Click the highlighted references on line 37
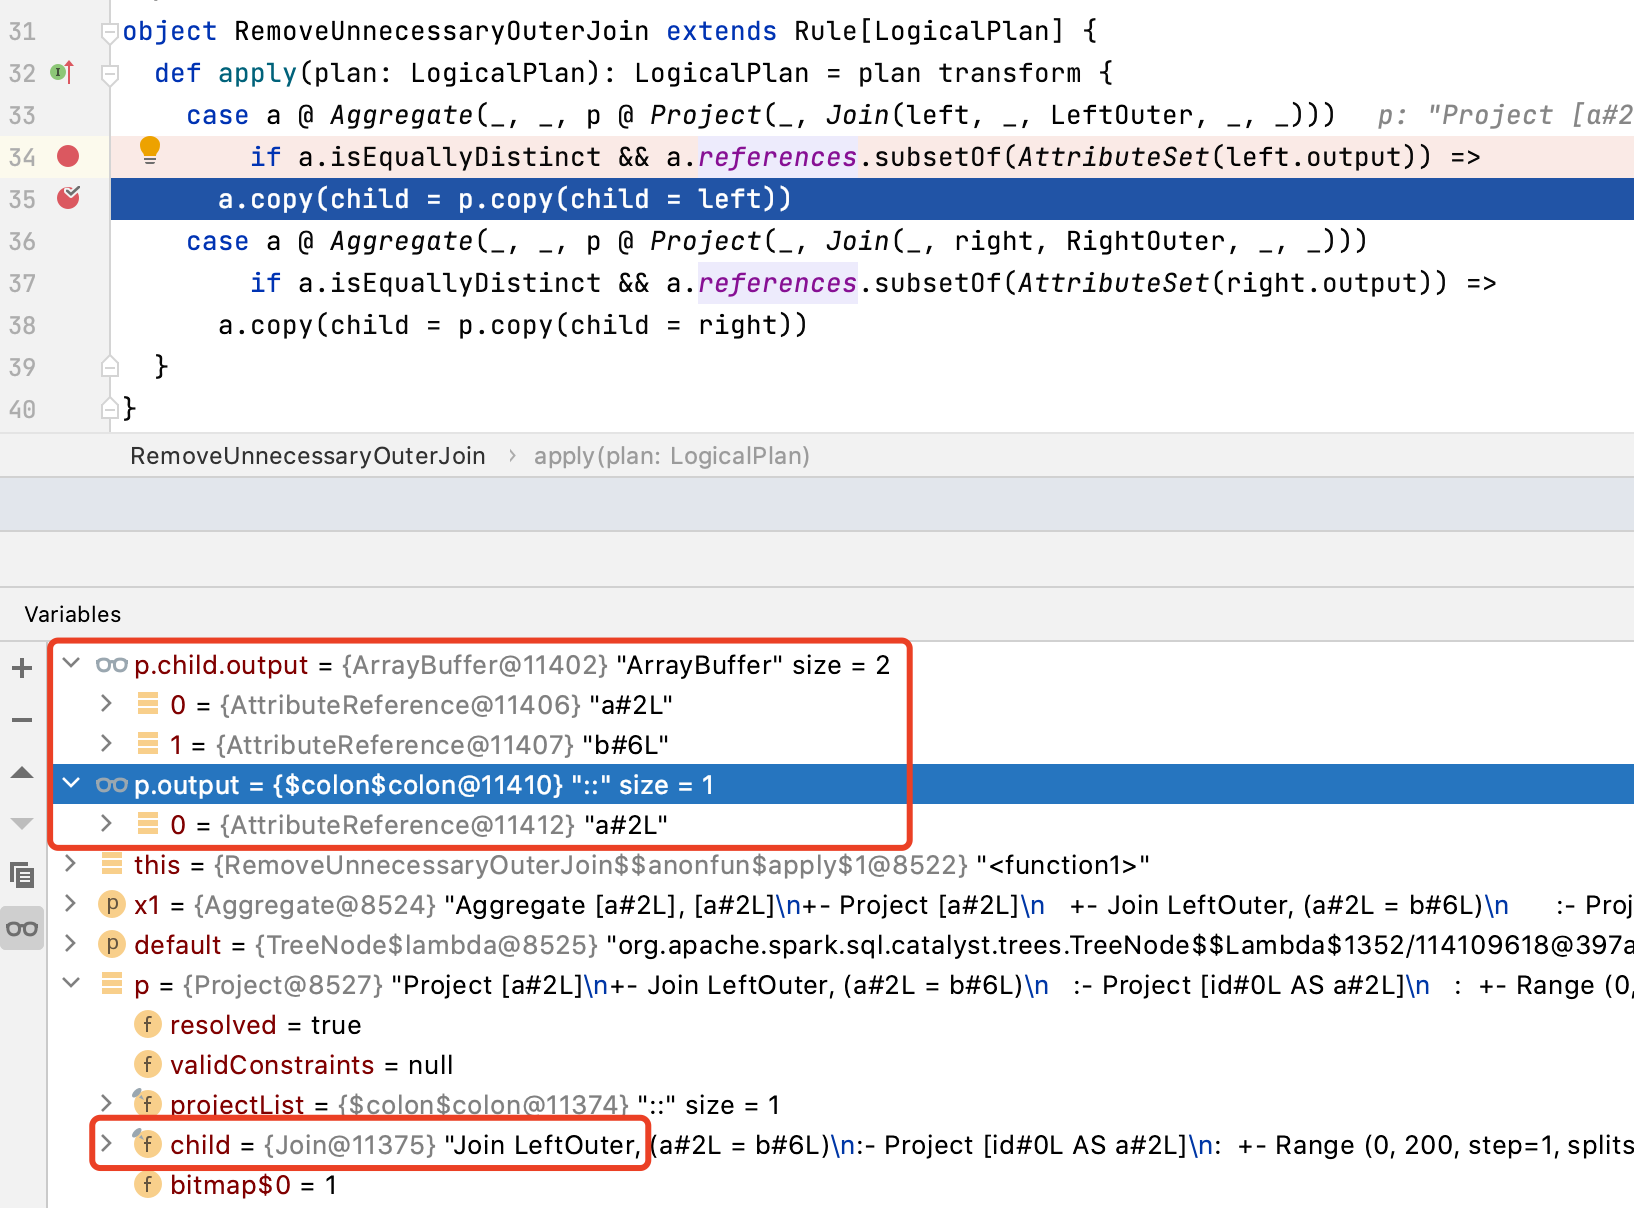Viewport: 1634px width, 1208px height. tap(777, 283)
